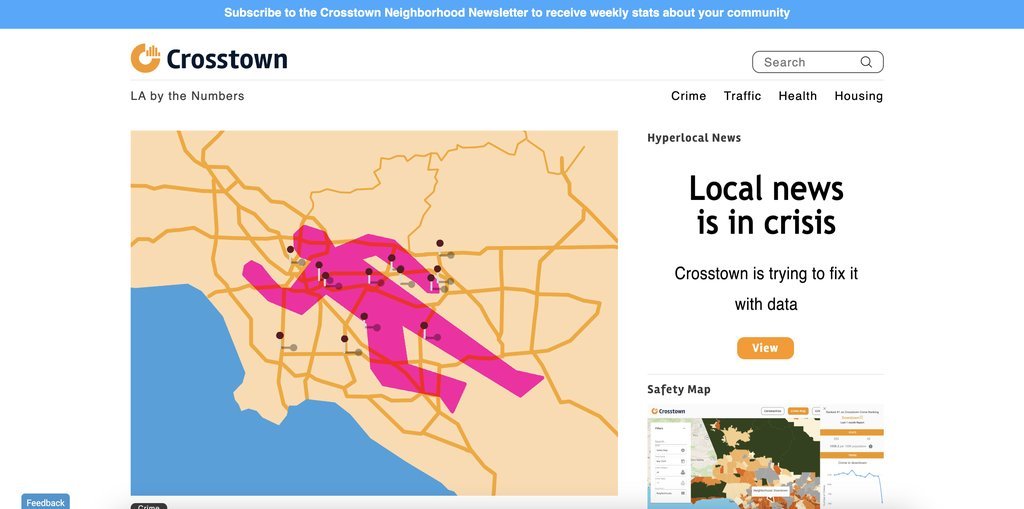
Task: Click "Crosstown is trying to fix it" text
Action: click(765, 273)
